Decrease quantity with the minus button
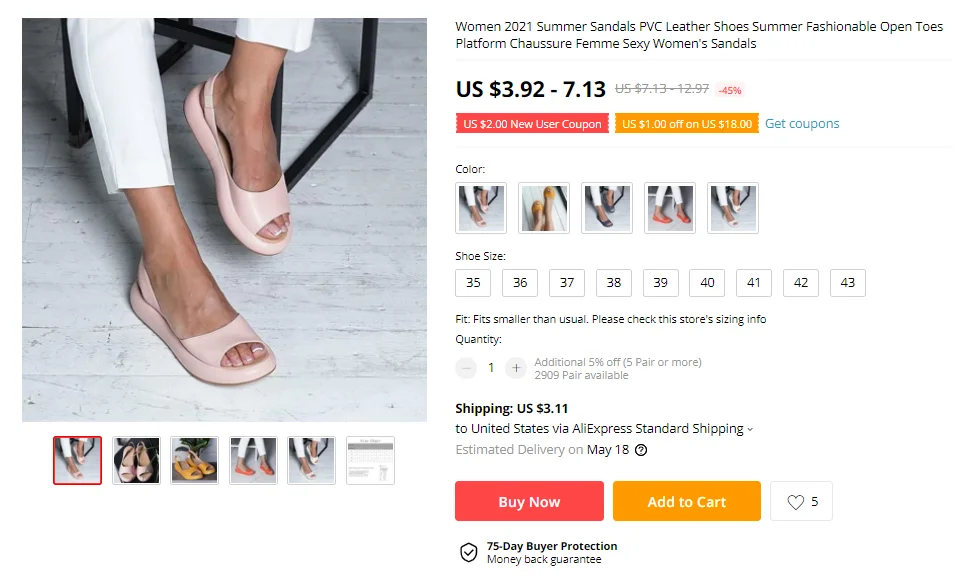This screenshot has height=586, width=976. point(466,368)
